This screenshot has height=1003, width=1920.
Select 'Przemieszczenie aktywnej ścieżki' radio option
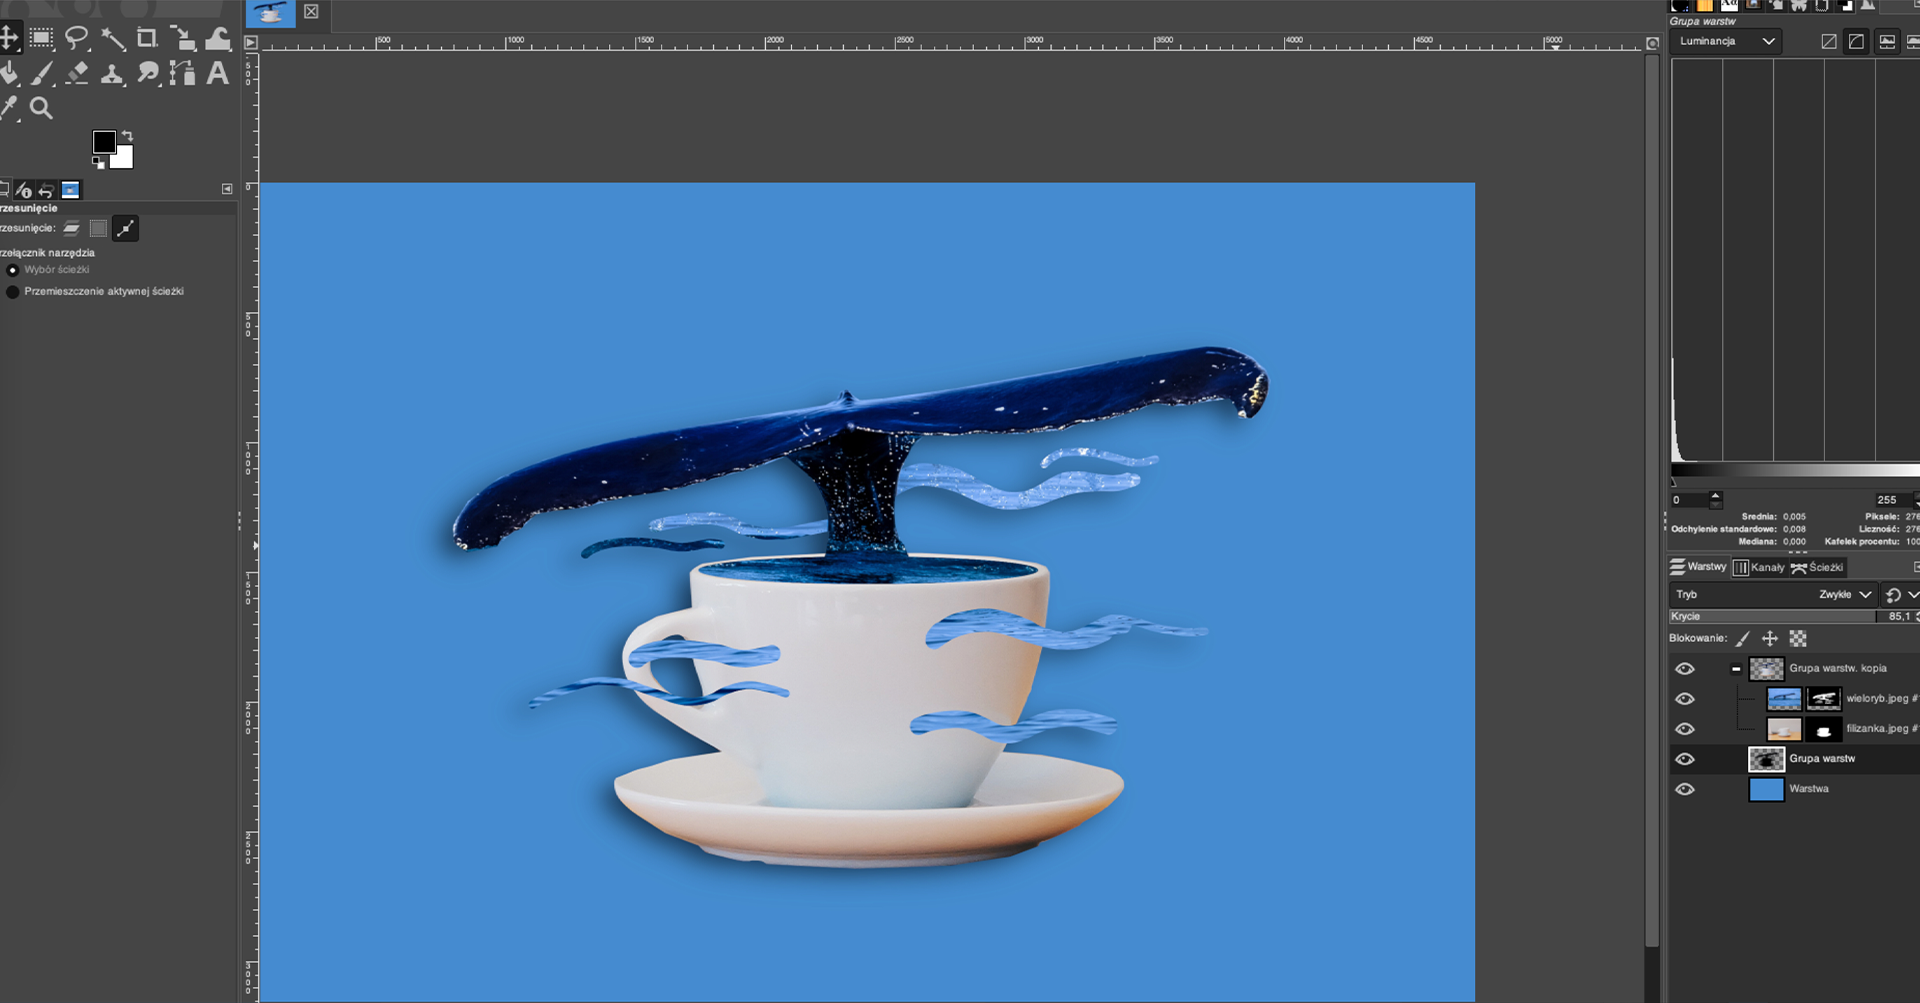pos(13,292)
